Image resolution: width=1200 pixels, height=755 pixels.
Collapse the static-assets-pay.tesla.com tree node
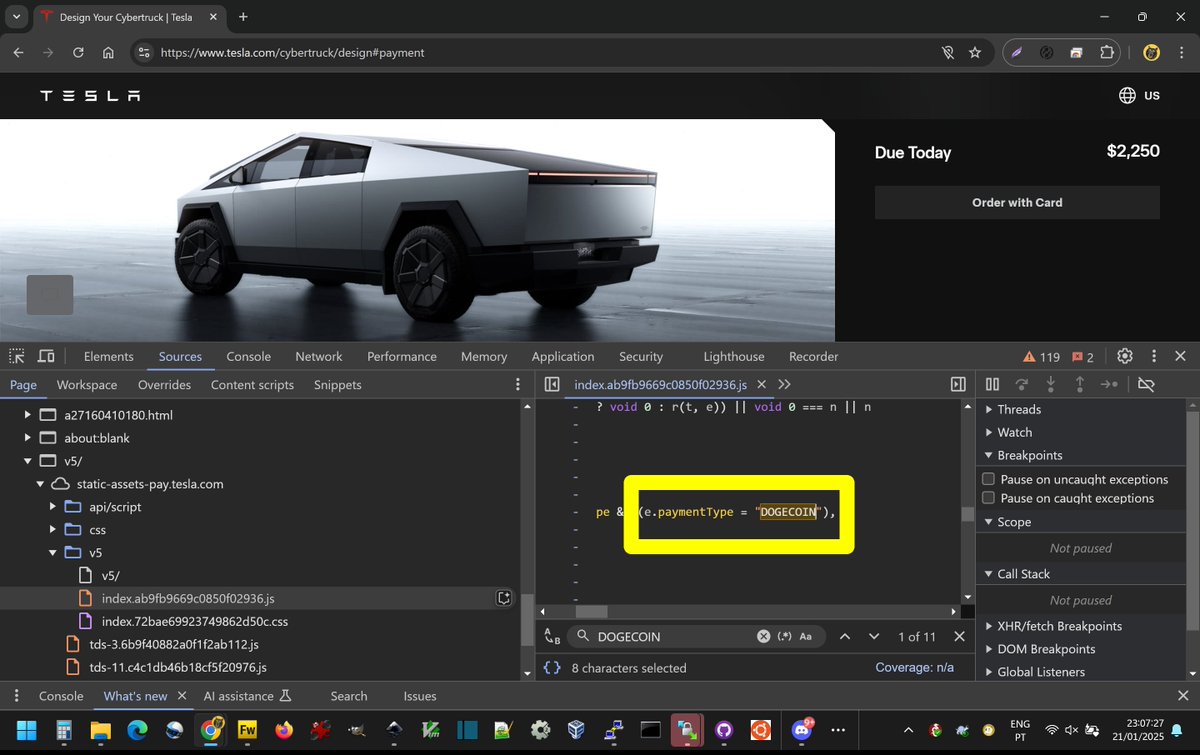tap(41, 483)
